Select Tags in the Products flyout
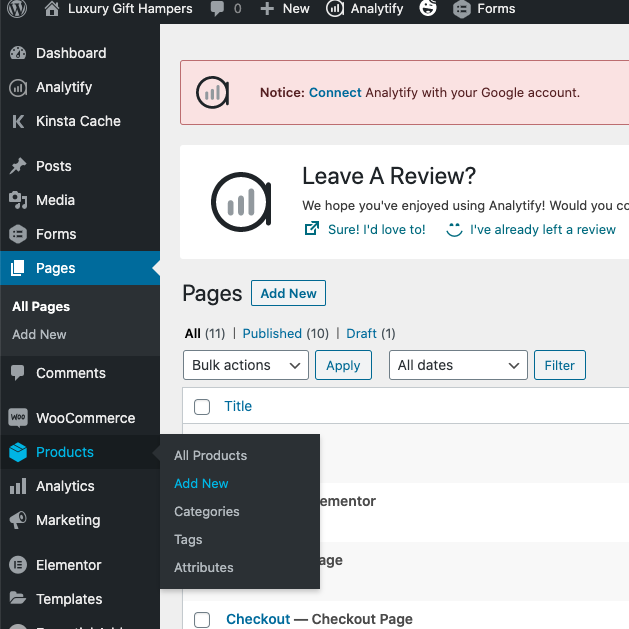Image resolution: width=629 pixels, height=629 pixels. click(x=188, y=540)
